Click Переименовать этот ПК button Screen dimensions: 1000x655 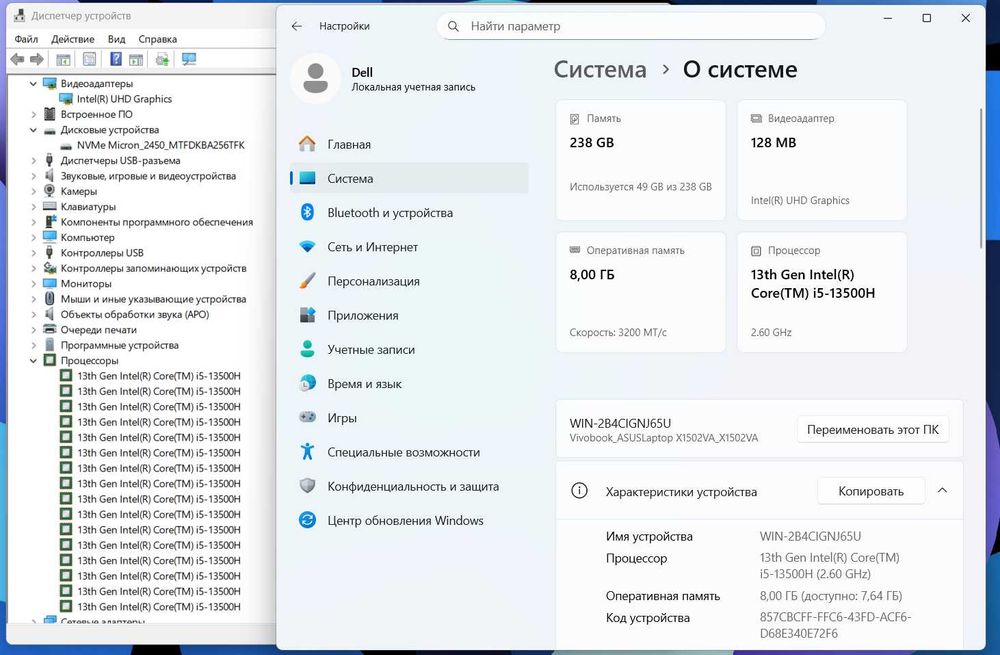[872, 429]
